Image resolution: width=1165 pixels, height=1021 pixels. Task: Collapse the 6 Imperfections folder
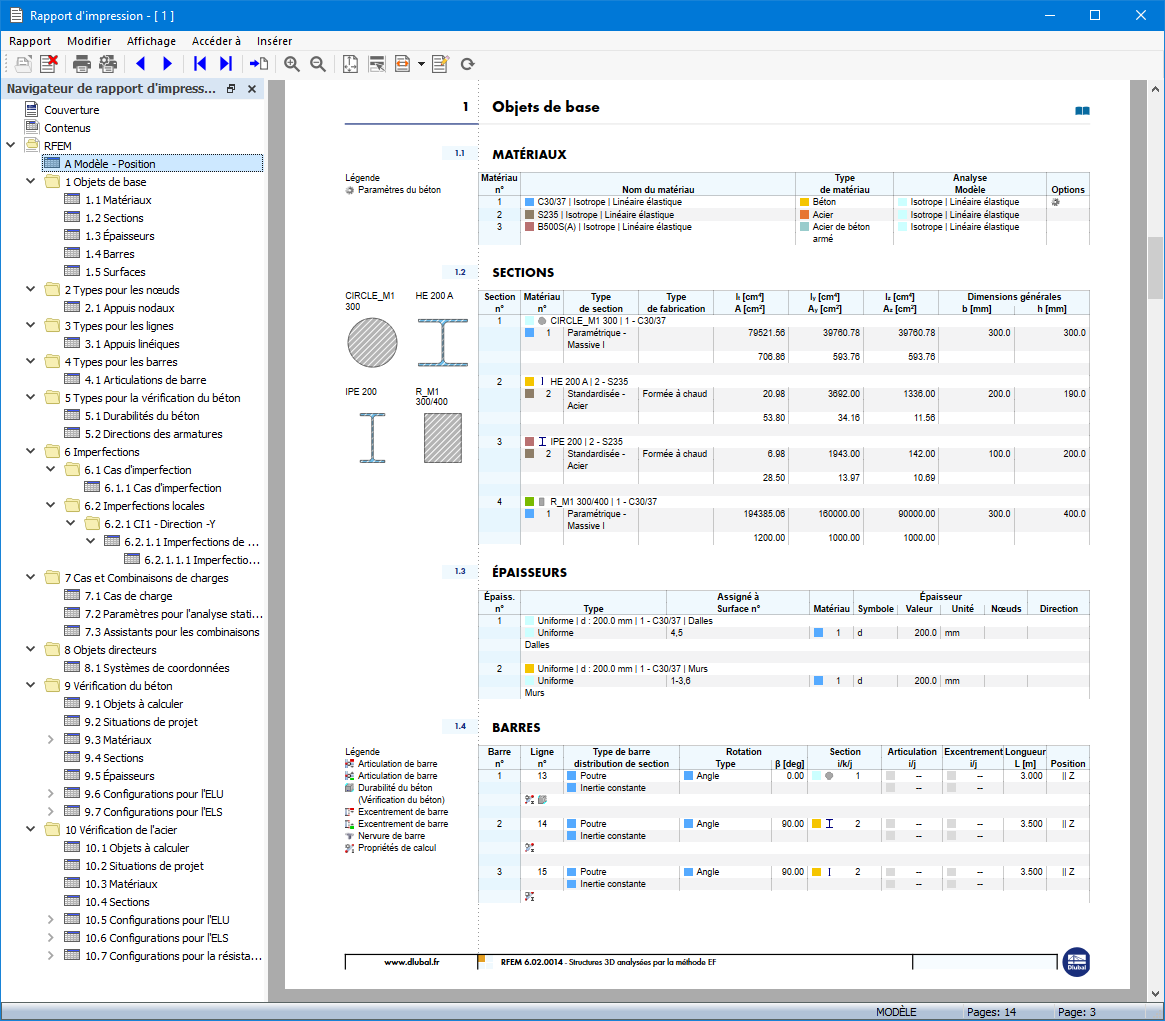tap(30, 450)
